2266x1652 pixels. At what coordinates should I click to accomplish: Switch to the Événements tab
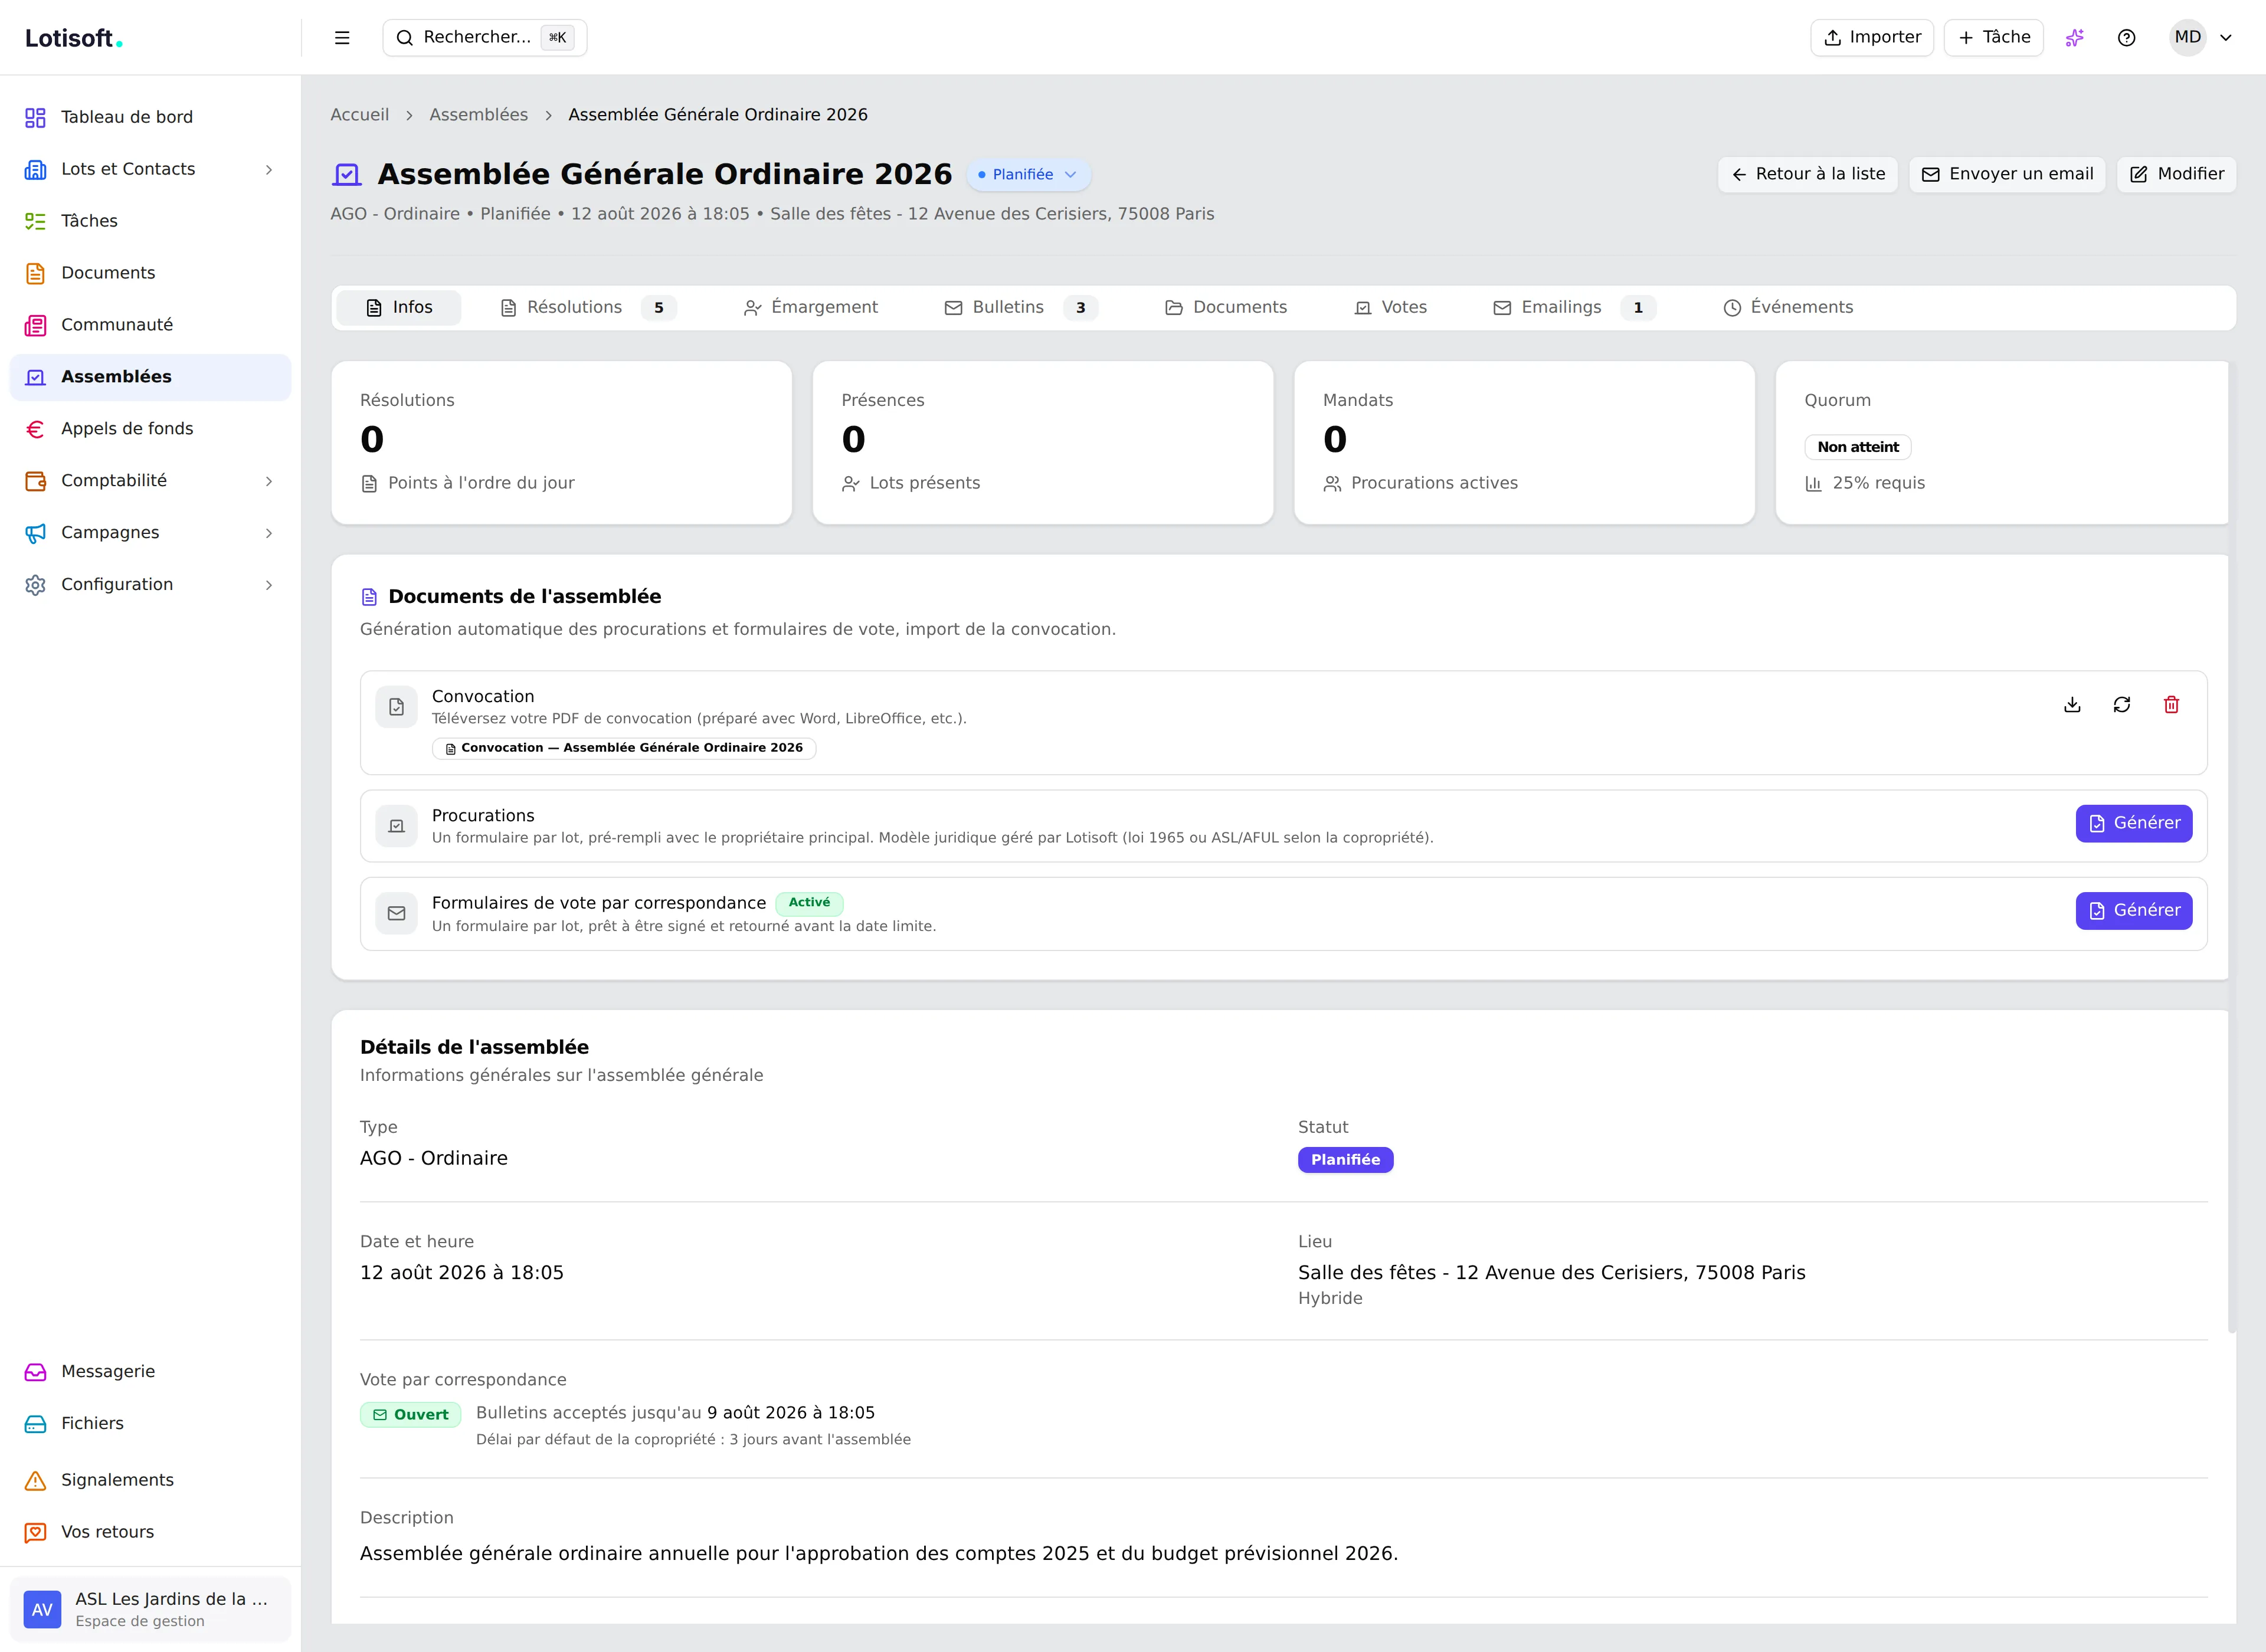(1788, 308)
